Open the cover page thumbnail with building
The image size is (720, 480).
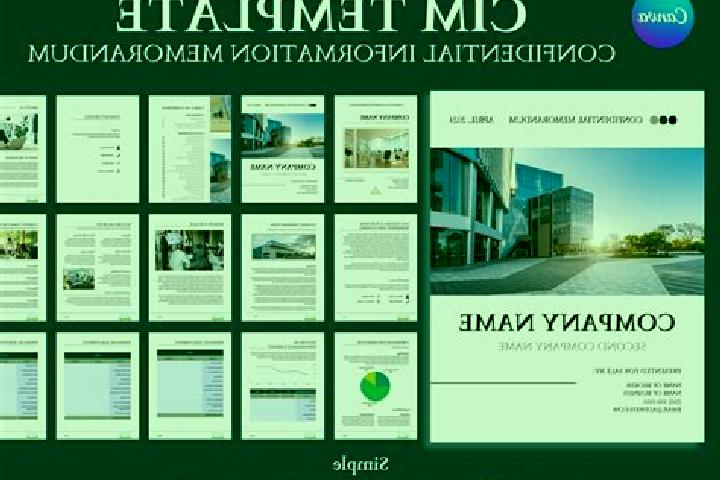[282, 149]
